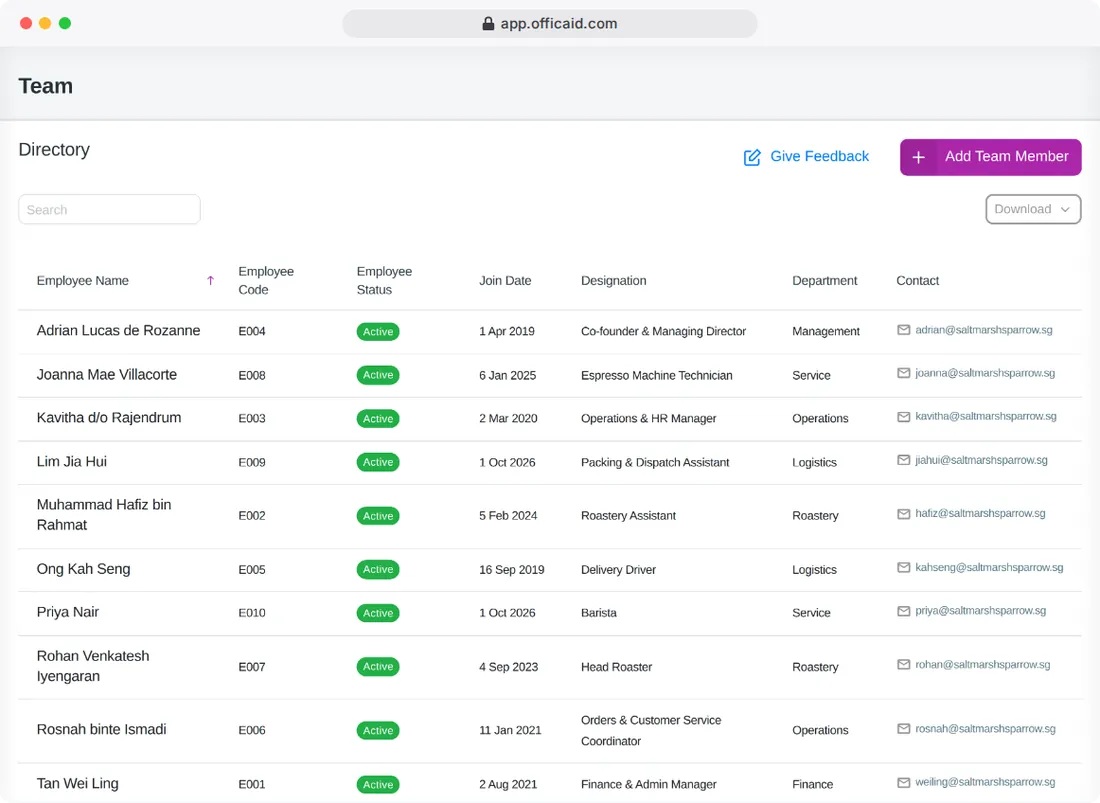The width and height of the screenshot is (1100, 803).
Task: Click the envelope icon beside hafiz@saltmarshsparrow.sg
Action: (904, 514)
